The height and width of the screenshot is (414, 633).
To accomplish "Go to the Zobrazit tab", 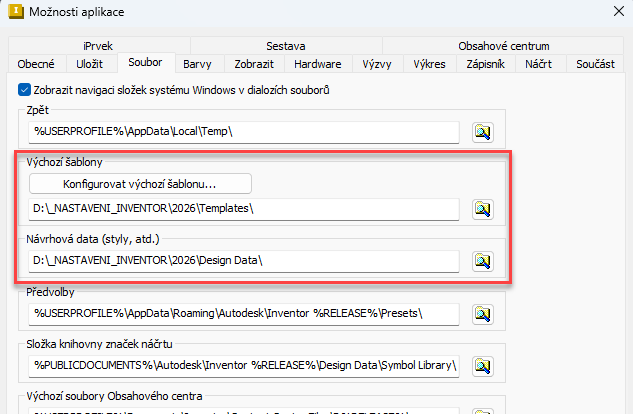I will [254, 64].
